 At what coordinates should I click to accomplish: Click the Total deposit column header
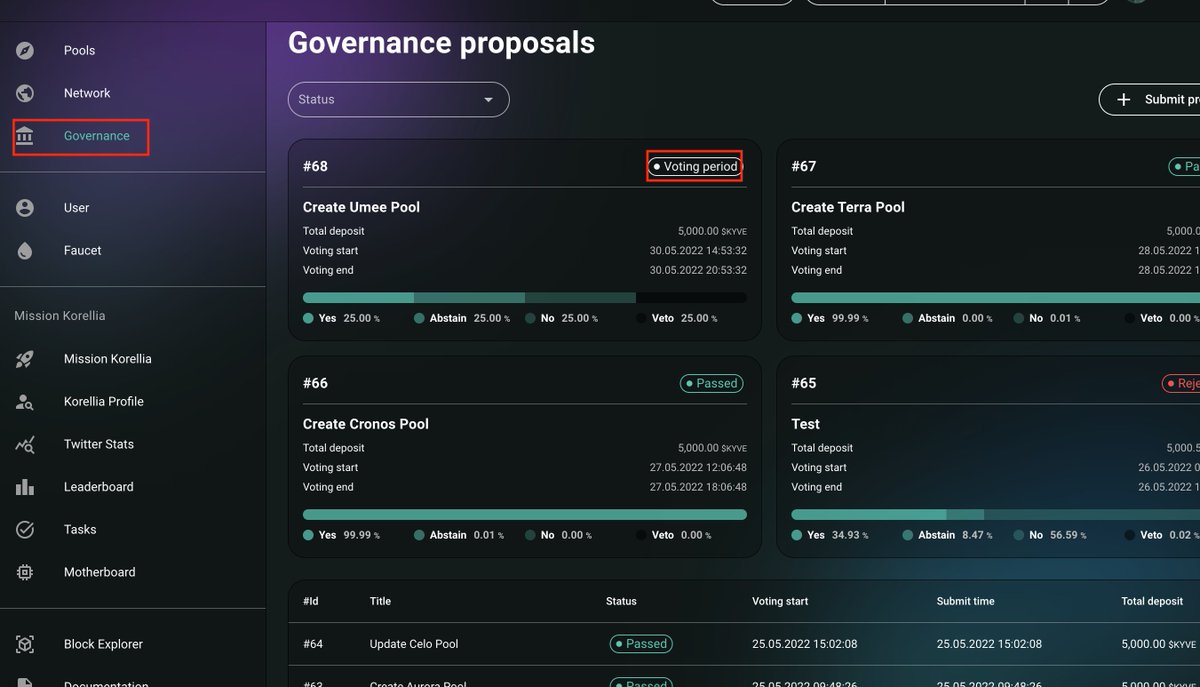click(1152, 601)
